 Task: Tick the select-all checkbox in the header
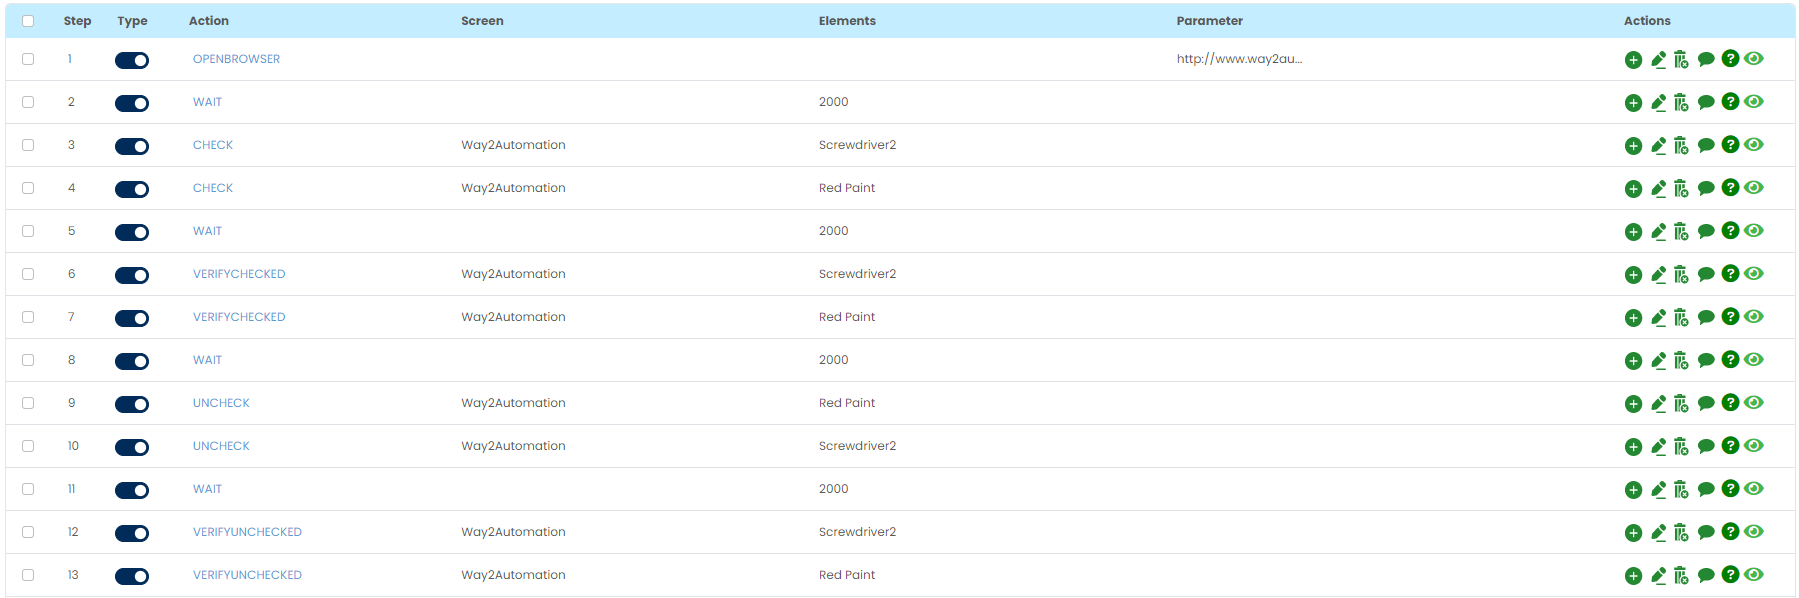(28, 21)
